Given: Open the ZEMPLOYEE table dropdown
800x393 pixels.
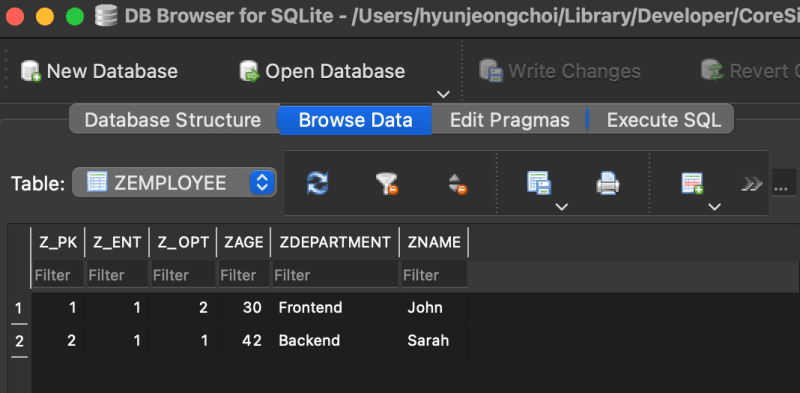Looking at the screenshot, I should click(174, 182).
